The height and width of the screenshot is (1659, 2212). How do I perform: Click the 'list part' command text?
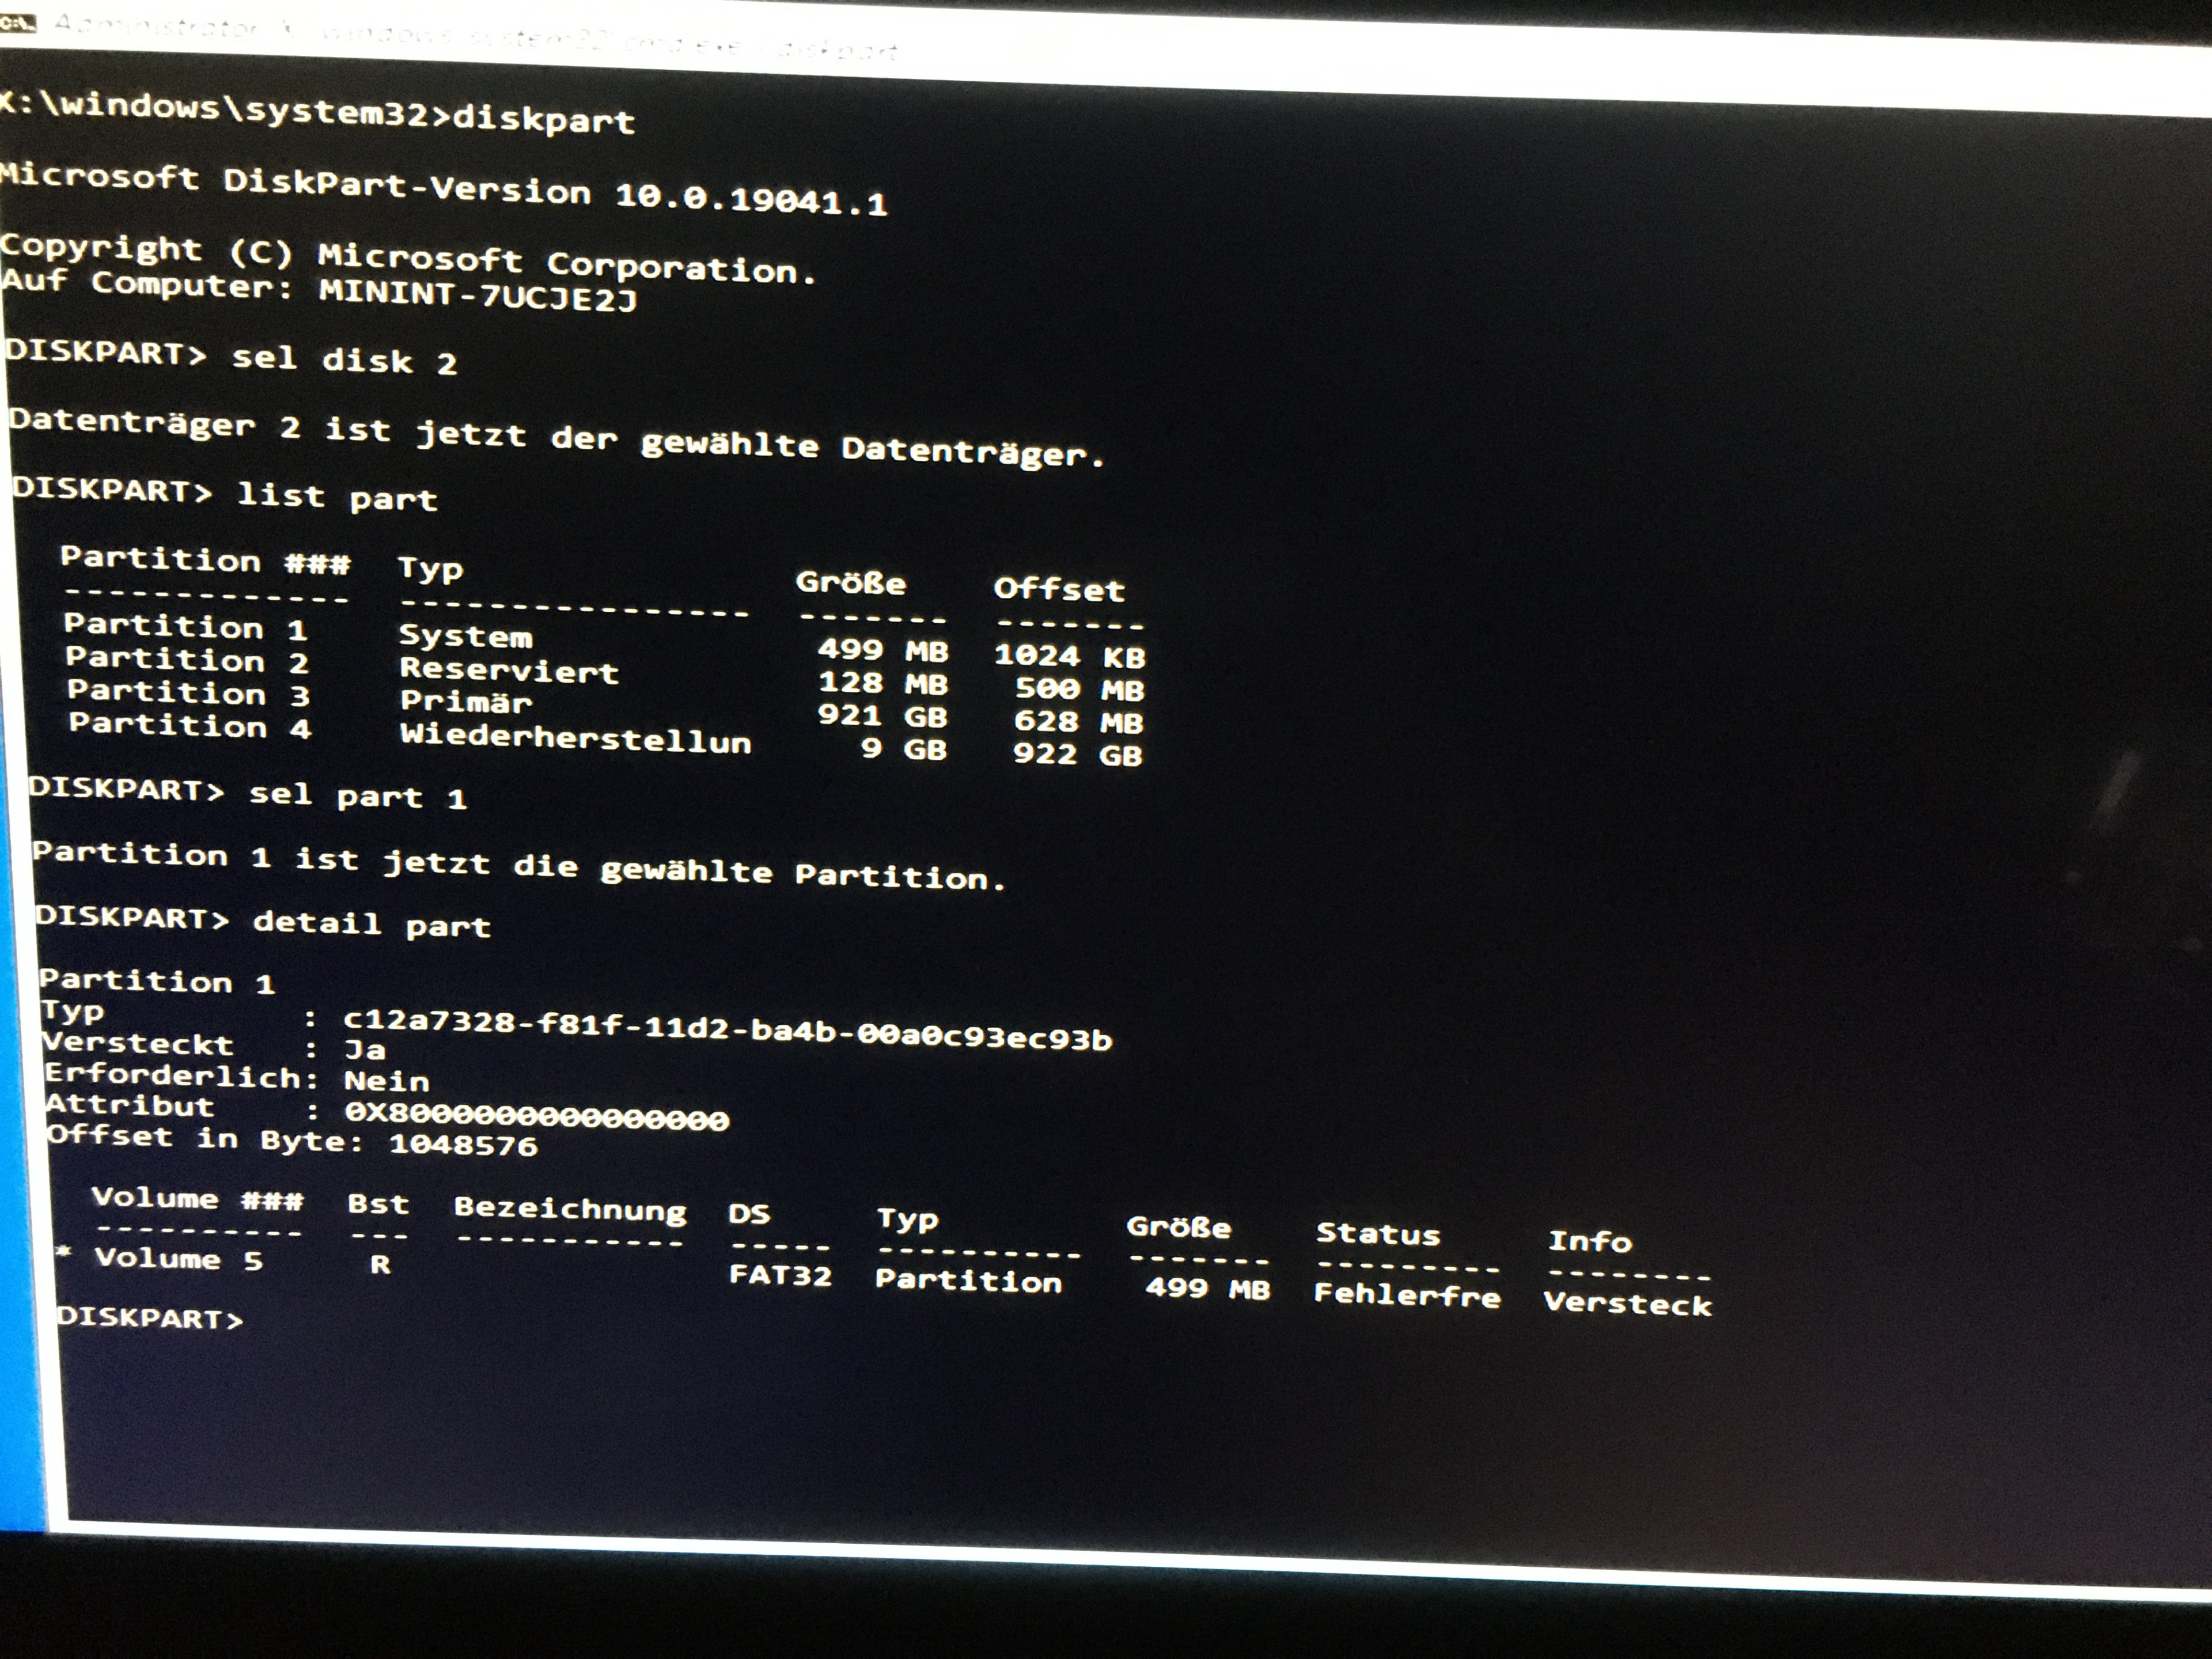(x=336, y=496)
